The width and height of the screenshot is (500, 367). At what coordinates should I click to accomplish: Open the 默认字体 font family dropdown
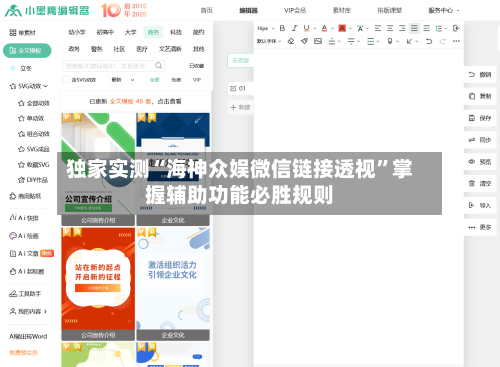269,41
